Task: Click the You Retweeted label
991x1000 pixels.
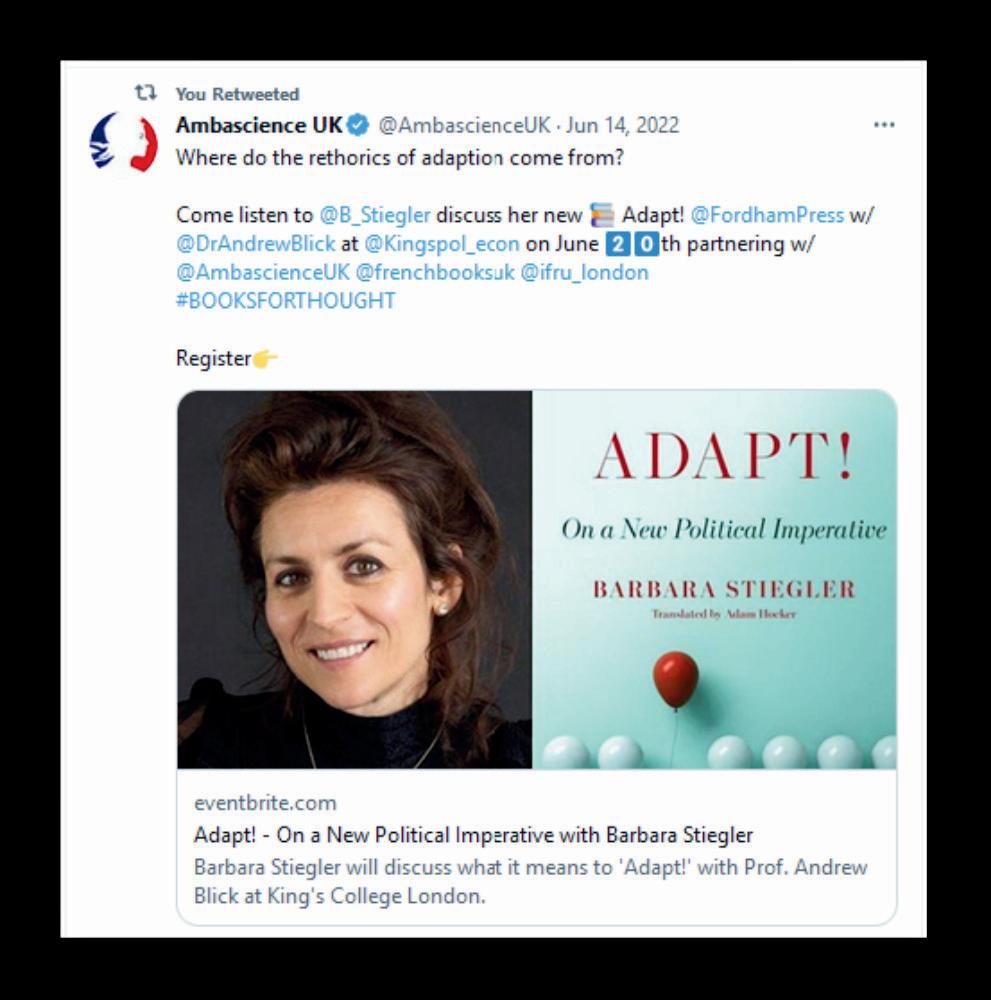Action: 237,94
